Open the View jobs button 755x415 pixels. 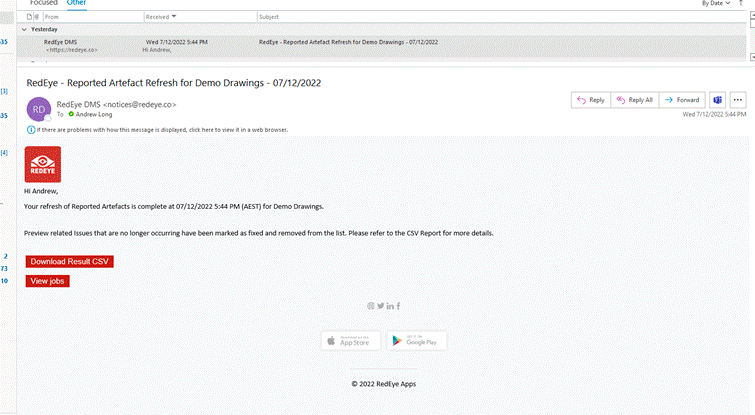(x=48, y=281)
